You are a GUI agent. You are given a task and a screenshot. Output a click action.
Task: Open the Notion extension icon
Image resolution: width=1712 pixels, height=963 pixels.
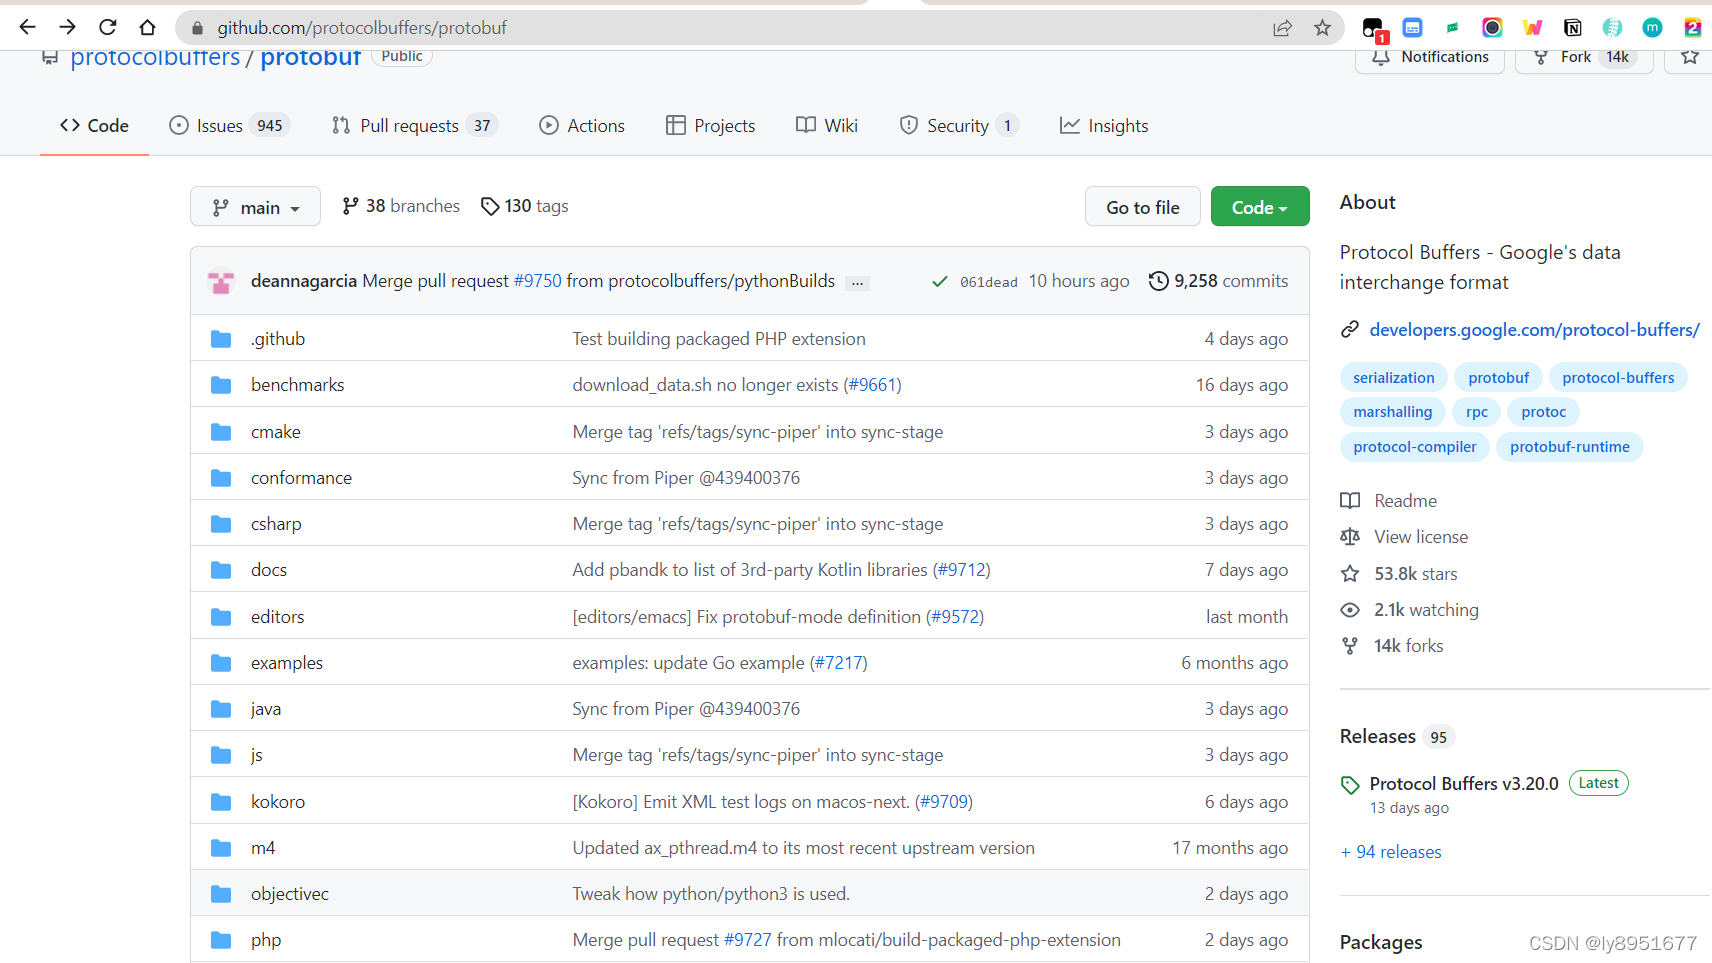1572,28
